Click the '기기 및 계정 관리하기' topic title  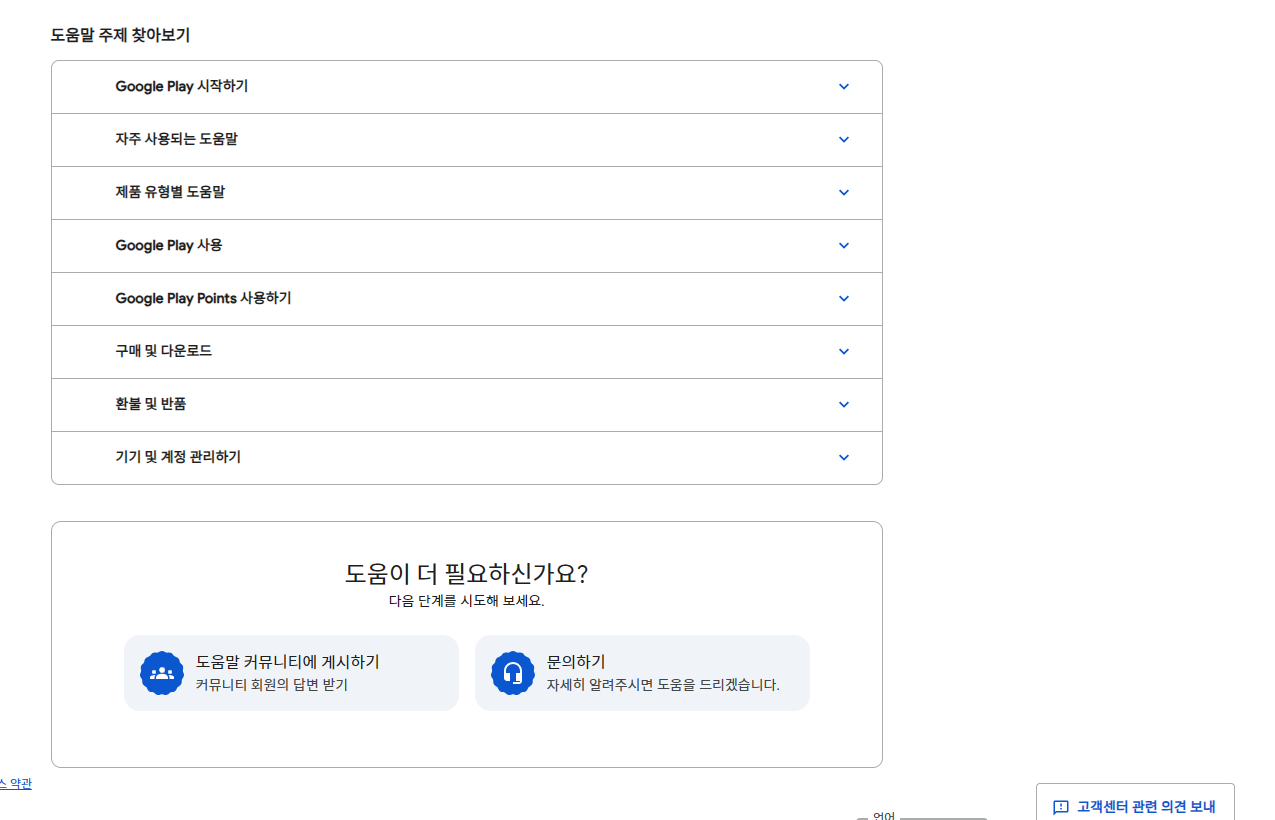pyautogui.click(x=178, y=458)
